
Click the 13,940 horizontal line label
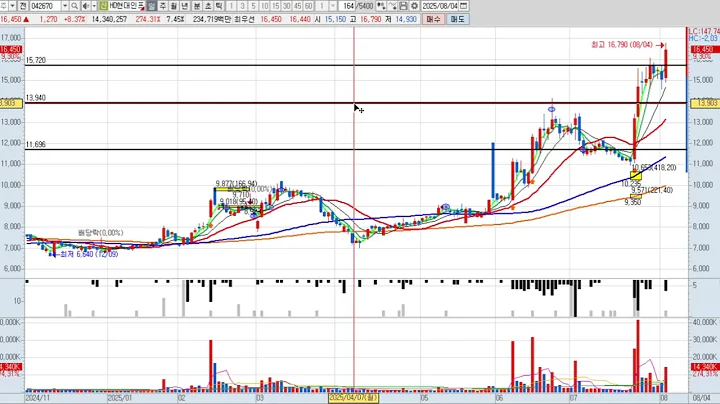pyautogui.click(x=36, y=98)
